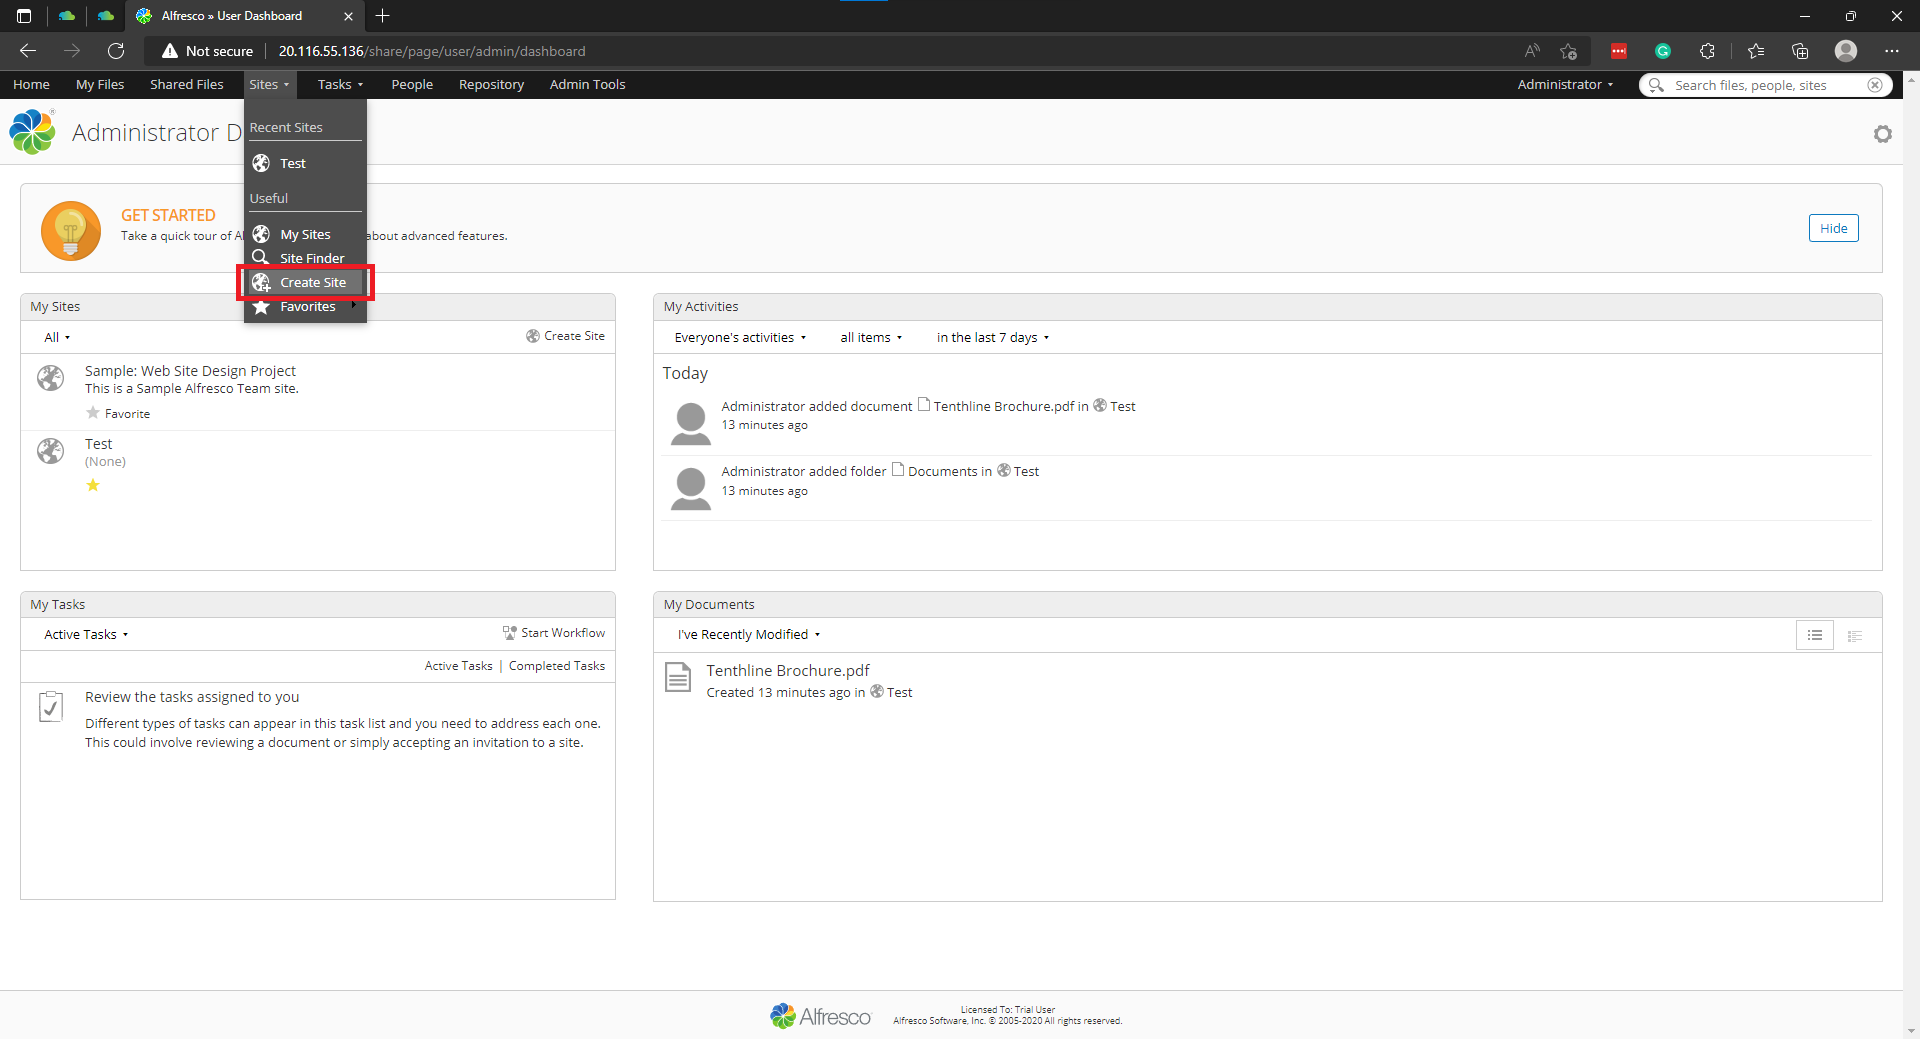Screen dimensions: 1920x1039
Task: Switch My Documents to simple view
Action: point(1815,635)
